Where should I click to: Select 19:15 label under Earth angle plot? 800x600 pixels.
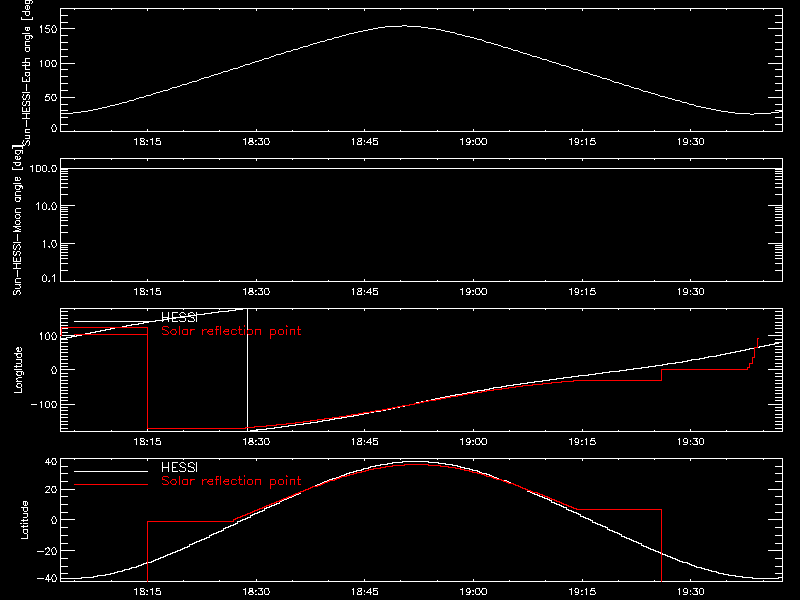pyautogui.click(x=582, y=142)
